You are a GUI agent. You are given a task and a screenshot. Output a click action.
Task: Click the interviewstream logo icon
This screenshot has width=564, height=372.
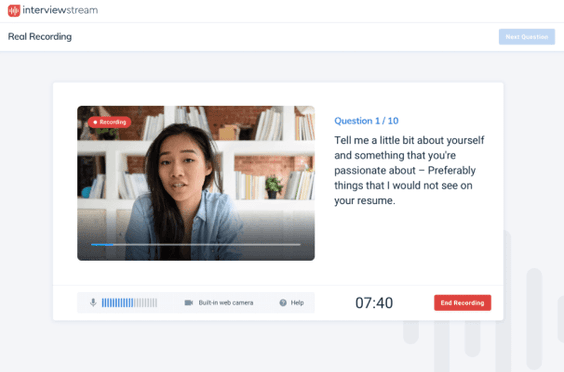[x=14, y=10]
